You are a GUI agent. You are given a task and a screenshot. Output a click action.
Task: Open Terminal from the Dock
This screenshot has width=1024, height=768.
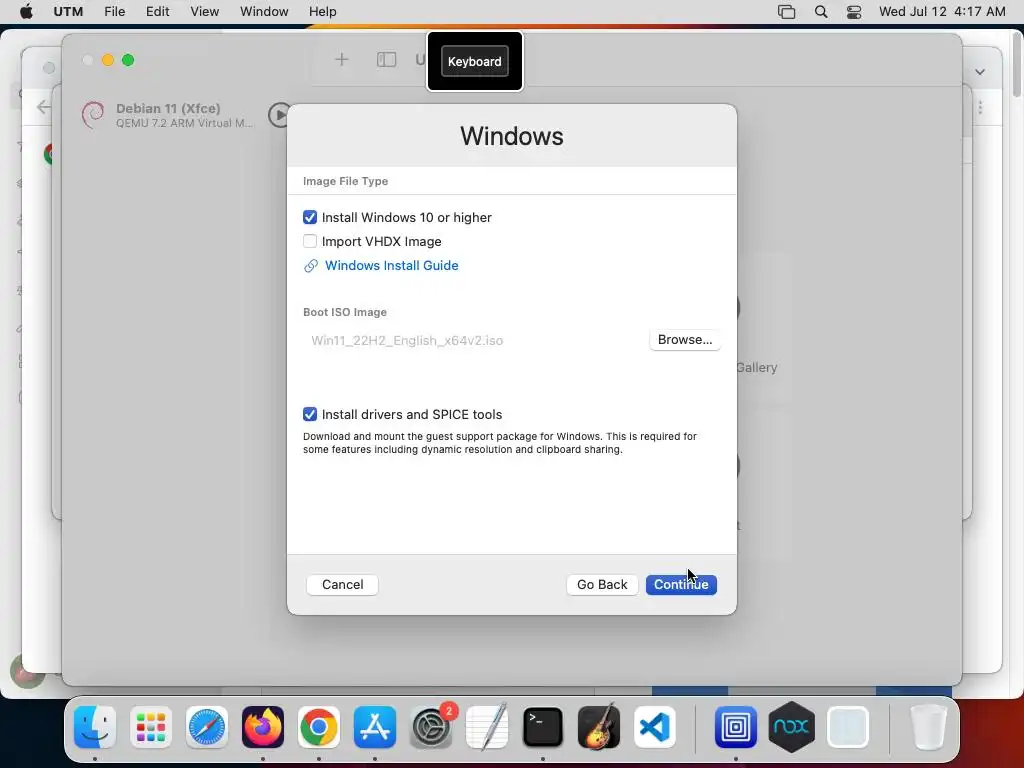point(543,727)
